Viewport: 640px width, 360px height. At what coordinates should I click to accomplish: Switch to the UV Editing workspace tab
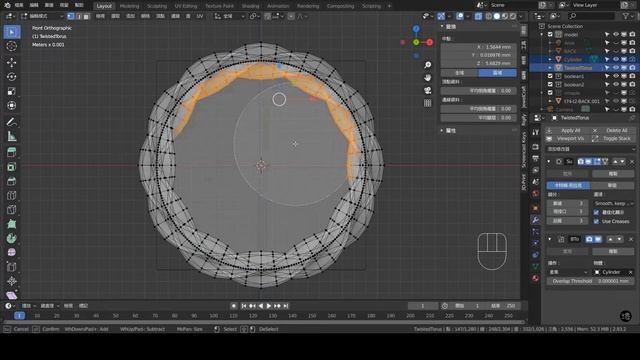click(x=186, y=6)
